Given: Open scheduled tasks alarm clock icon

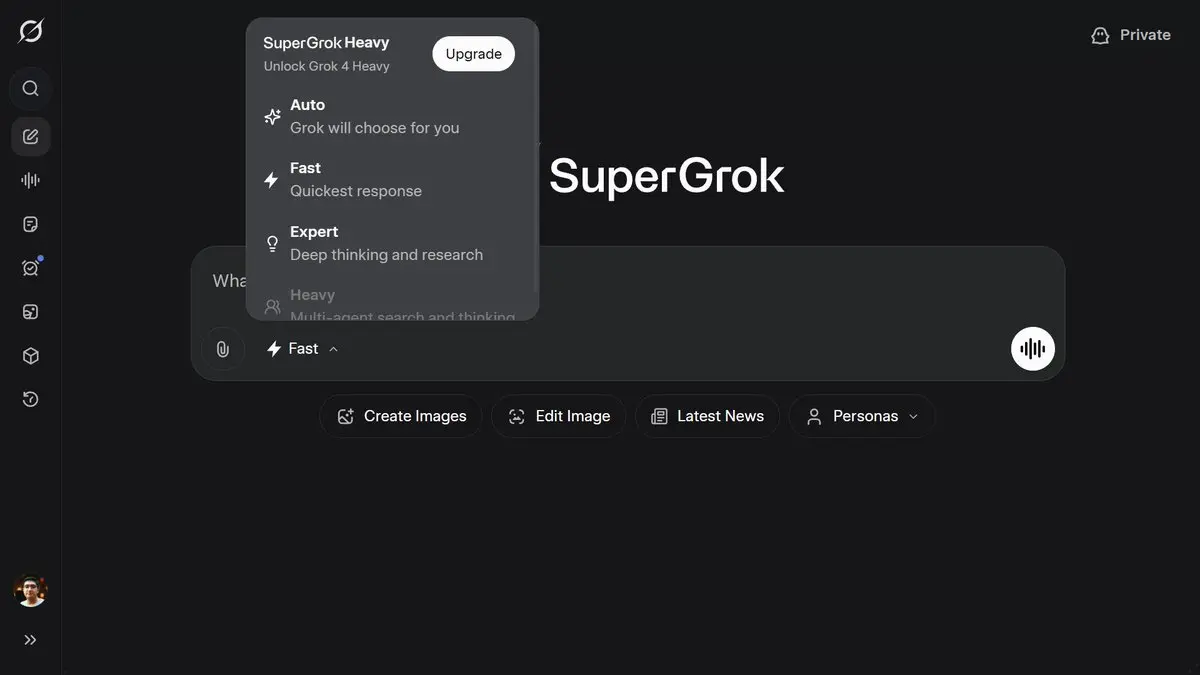Looking at the screenshot, I should [x=31, y=268].
